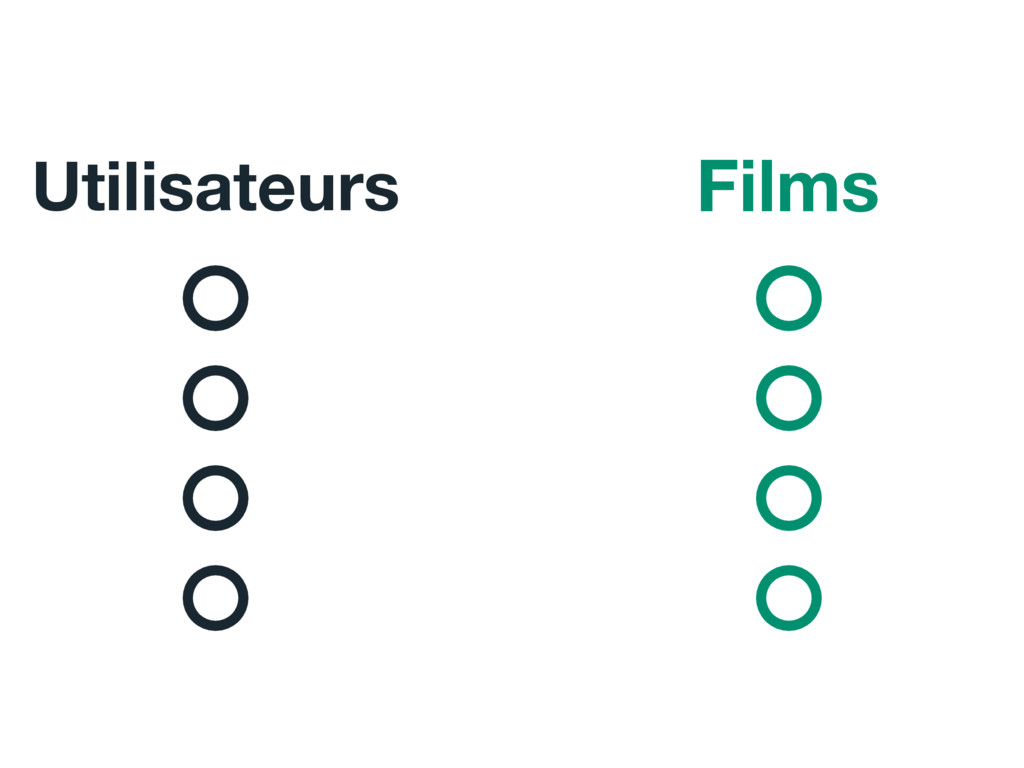Click the letter F of Films

717,185
